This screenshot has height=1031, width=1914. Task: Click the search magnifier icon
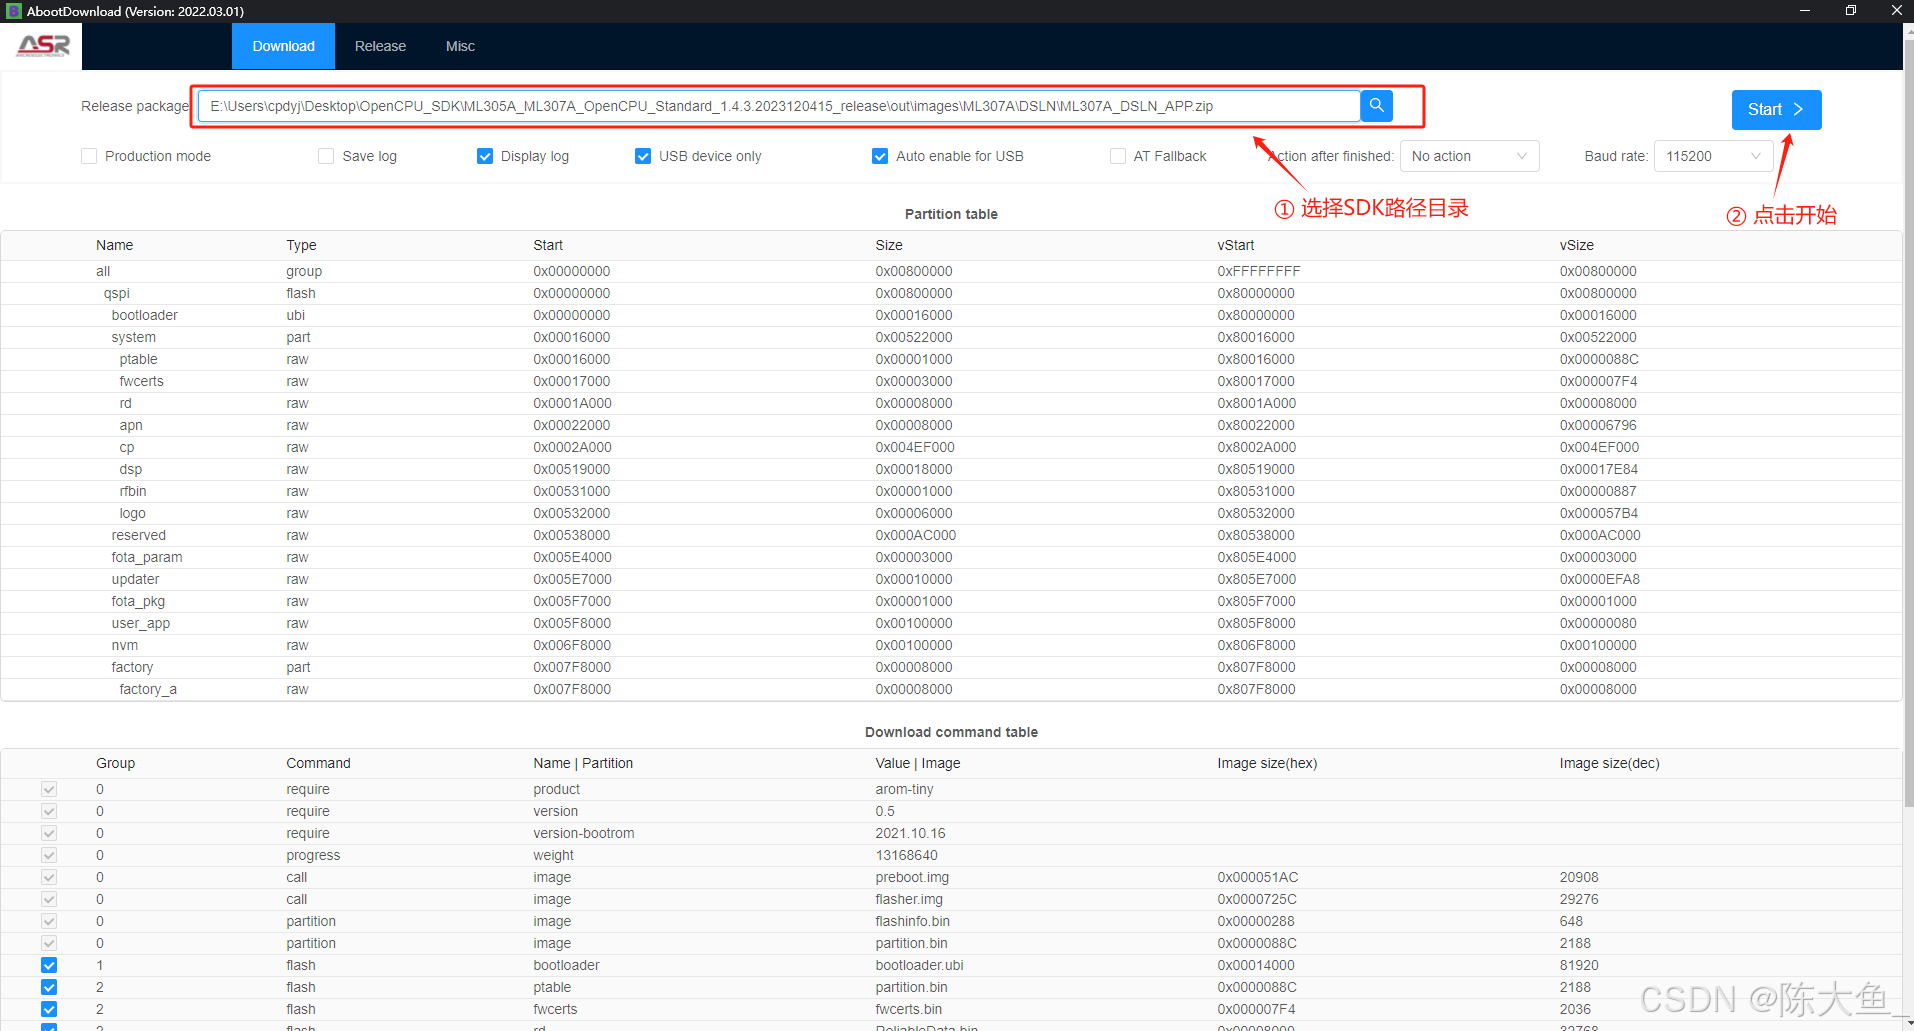click(1377, 105)
